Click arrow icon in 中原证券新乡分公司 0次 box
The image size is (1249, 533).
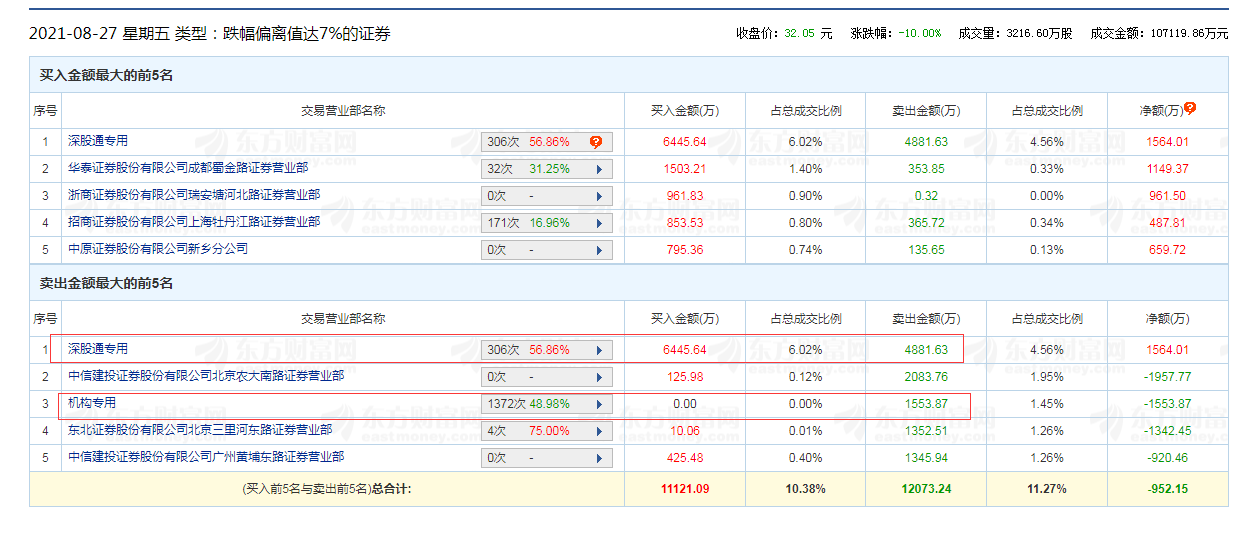click(599, 250)
